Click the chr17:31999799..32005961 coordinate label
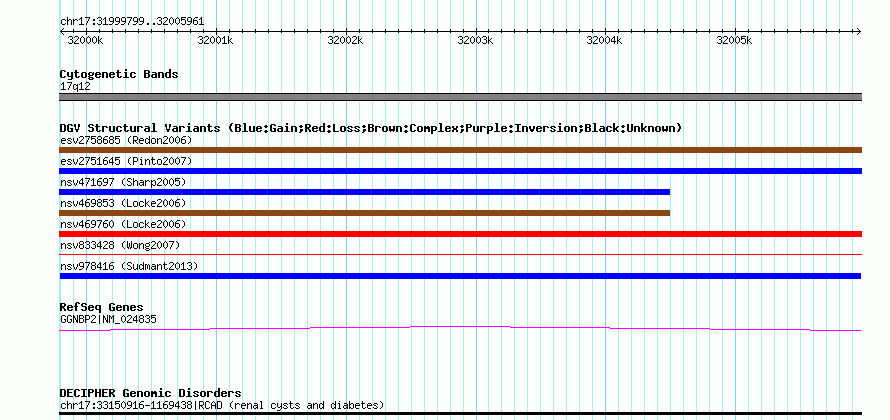Image resolution: width=890 pixels, height=420 pixels. click(x=132, y=22)
